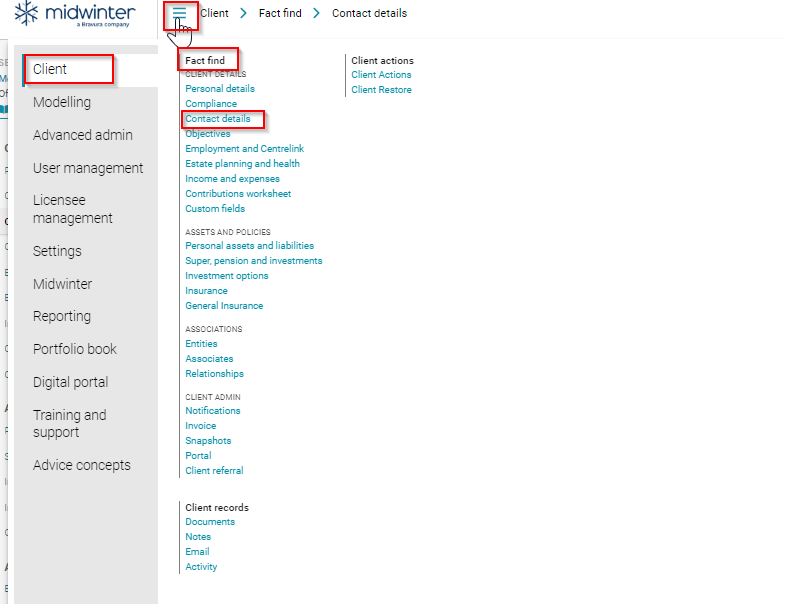Viewport: 785px width, 604px height.
Task: Open the Email link
Action: [197, 552]
